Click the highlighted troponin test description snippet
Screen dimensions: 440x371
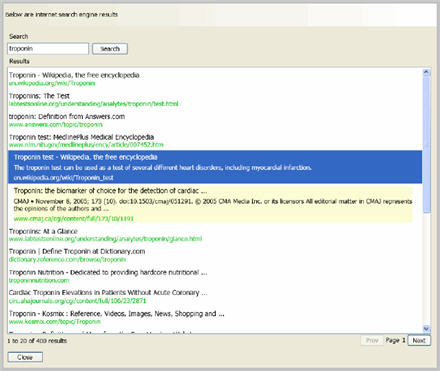pos(163,167)
